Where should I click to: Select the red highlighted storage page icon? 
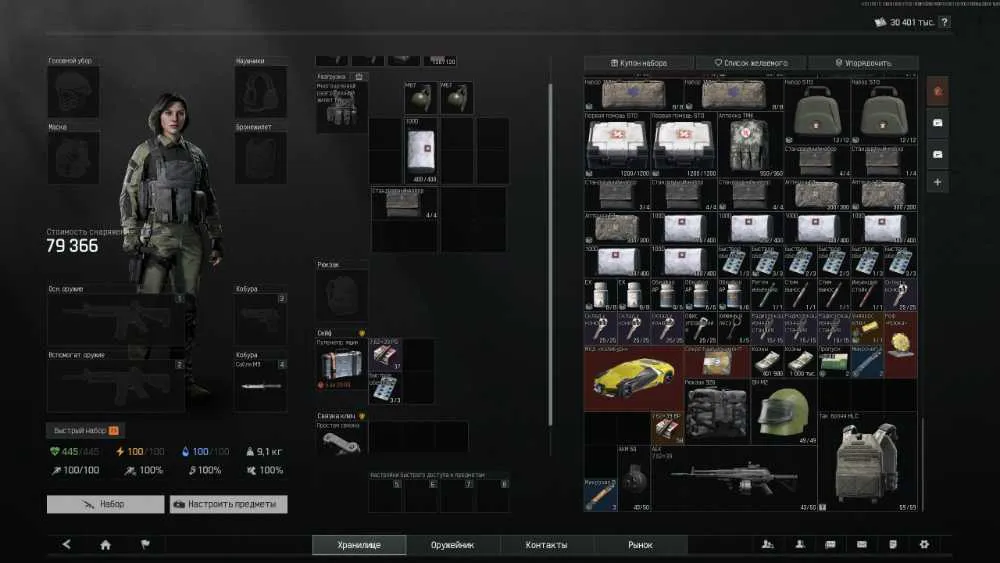point(938,91)
